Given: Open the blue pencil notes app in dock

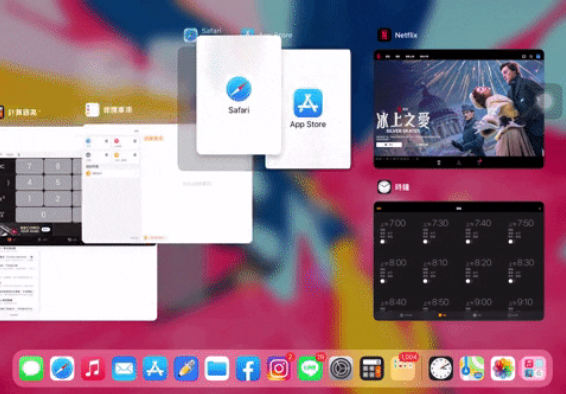Looking at the screenshot, I should click(186, 368).
